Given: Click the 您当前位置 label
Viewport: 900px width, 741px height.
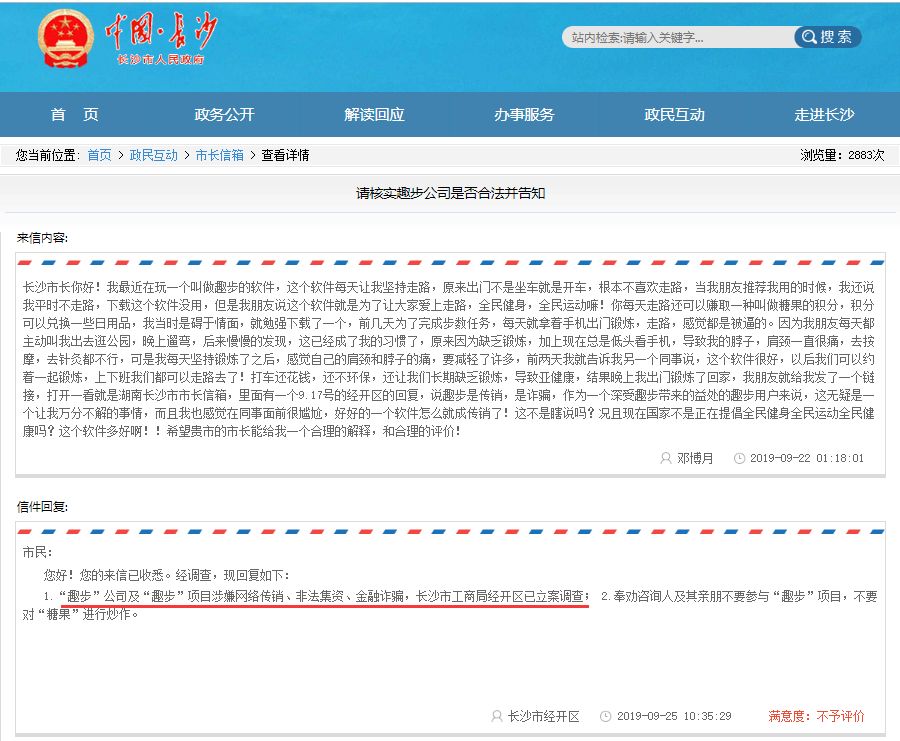Looking at the screenshot, I should point(48,155).
